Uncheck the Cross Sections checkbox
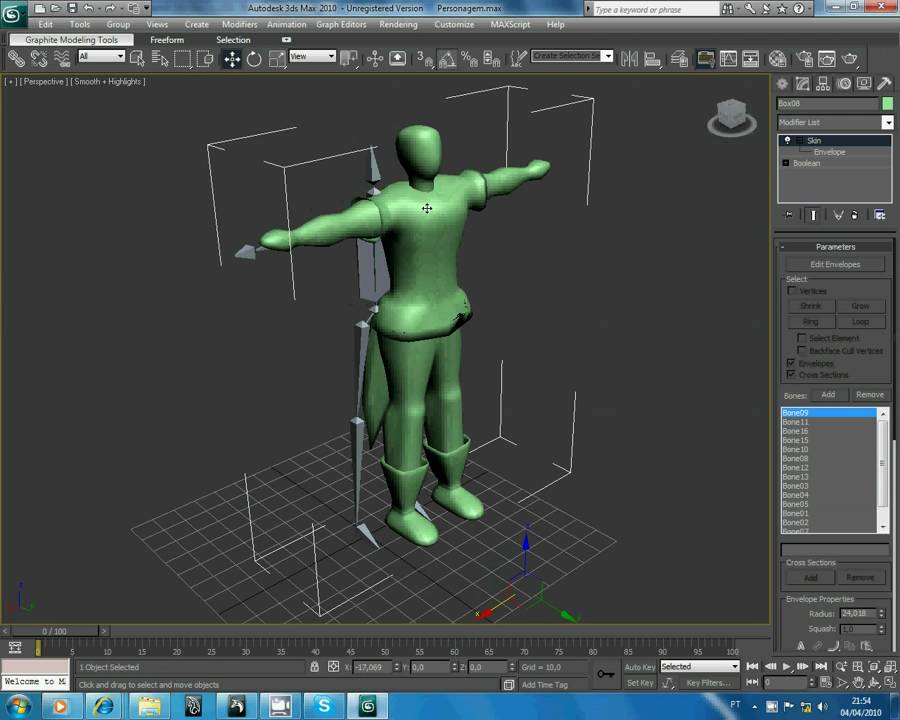Image resolution: width=900 pixels, height=720 pixels. [790, 374]
